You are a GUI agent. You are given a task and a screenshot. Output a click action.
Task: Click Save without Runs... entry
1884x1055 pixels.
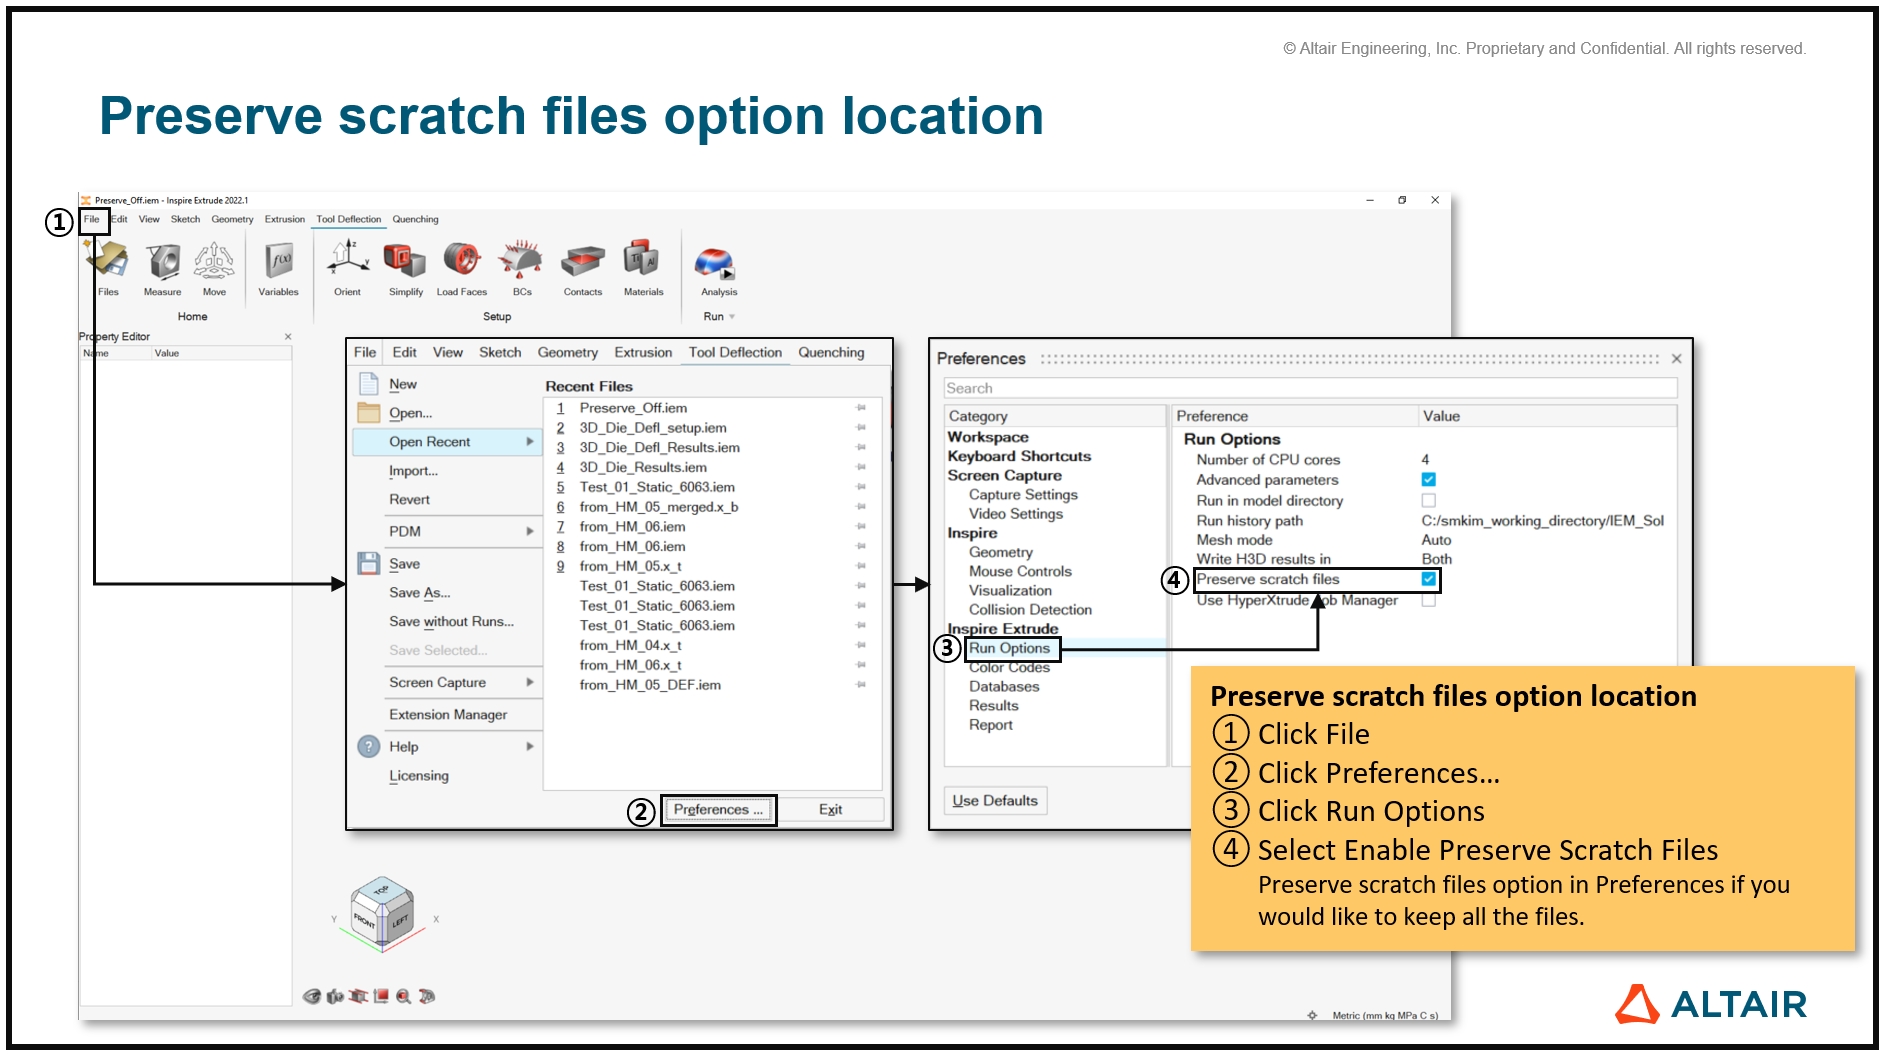(451, 621)
